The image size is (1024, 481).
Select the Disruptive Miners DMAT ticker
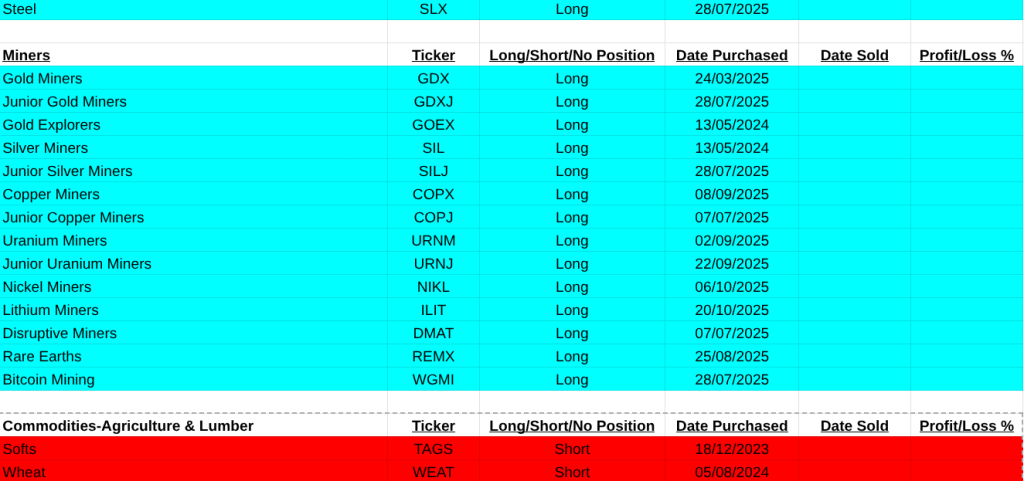433,333
